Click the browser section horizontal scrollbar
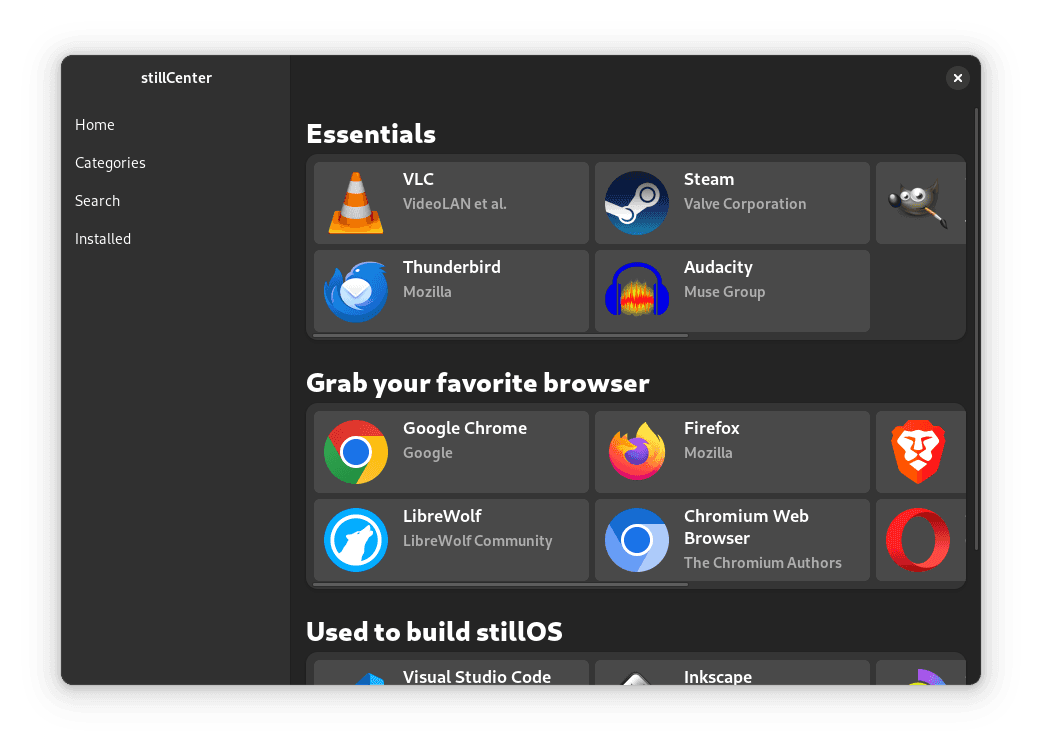 (x=500, y=585)
